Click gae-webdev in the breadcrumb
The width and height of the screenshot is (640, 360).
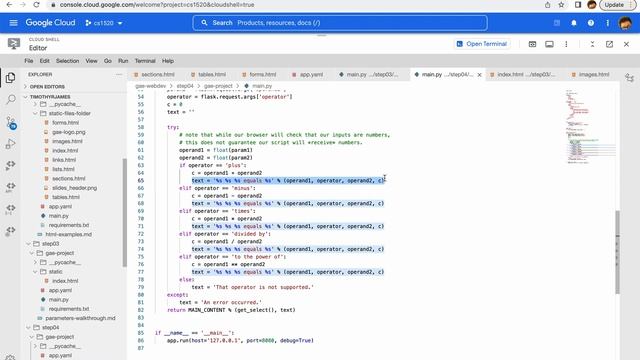pyautogui.click(x=151, y=86)
